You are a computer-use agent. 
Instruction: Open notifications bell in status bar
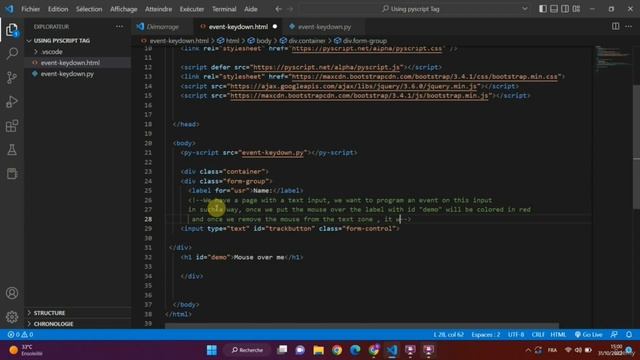pyautogui.click(x=629, y=335)
